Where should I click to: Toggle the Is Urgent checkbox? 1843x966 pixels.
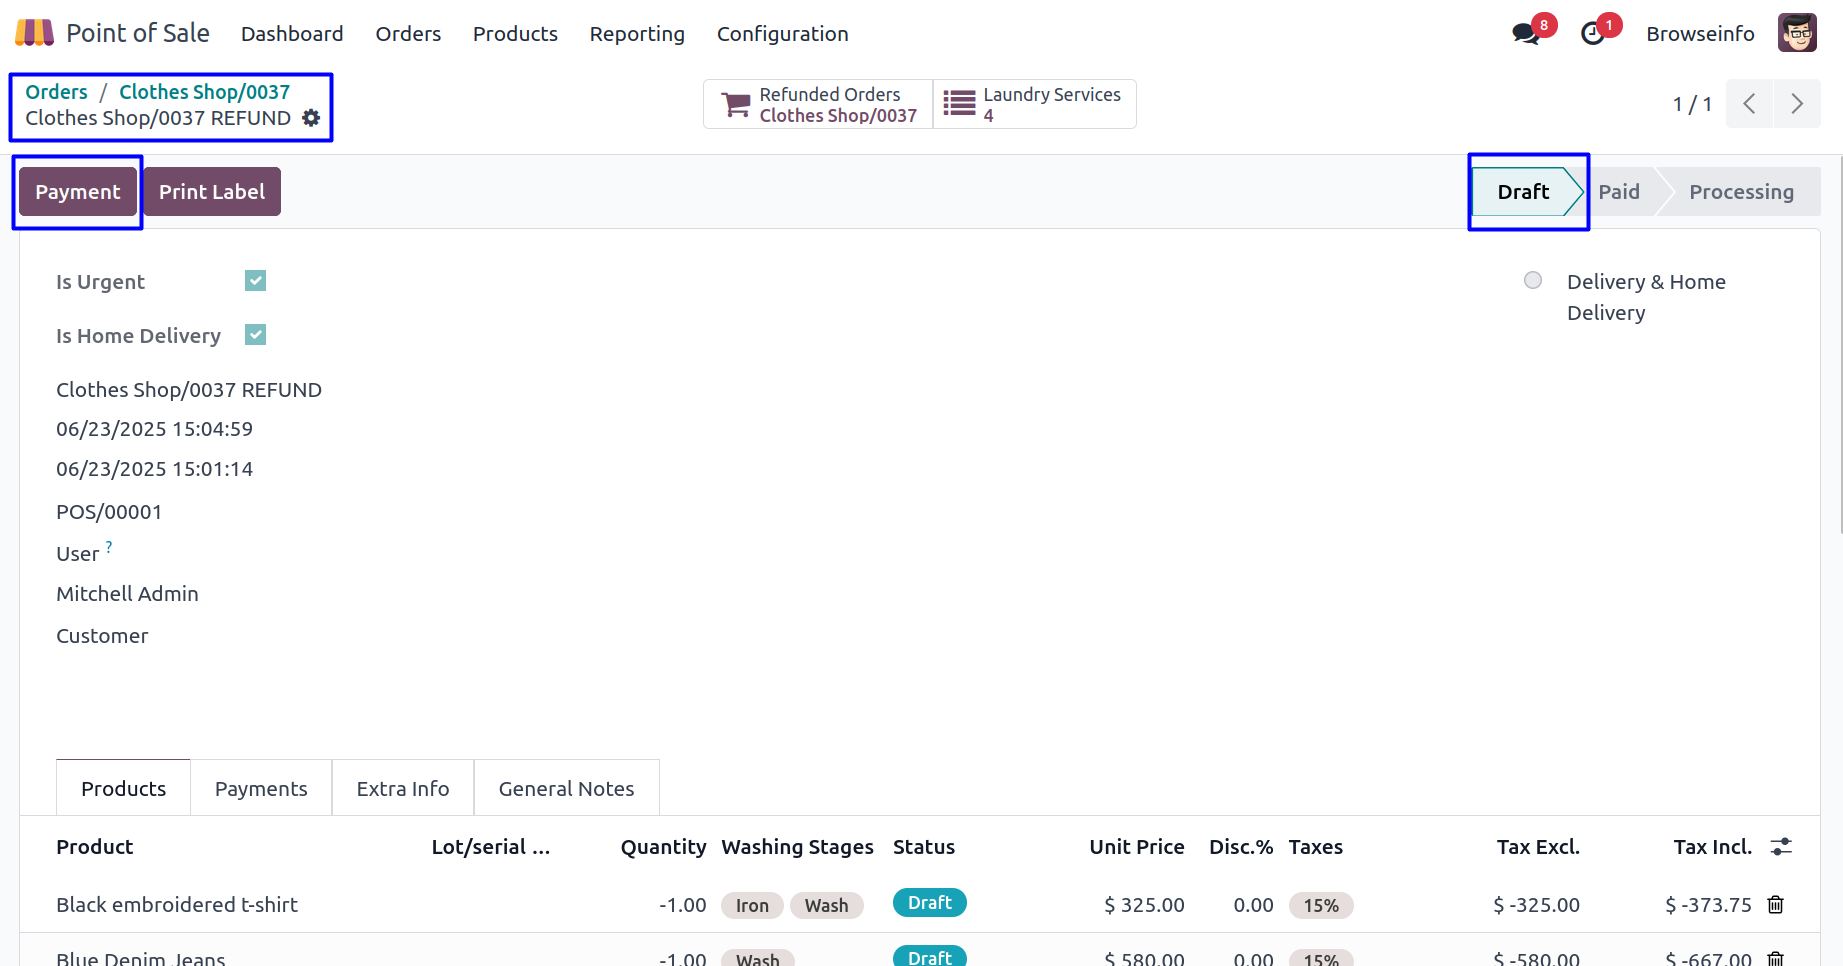pos(256,281)
